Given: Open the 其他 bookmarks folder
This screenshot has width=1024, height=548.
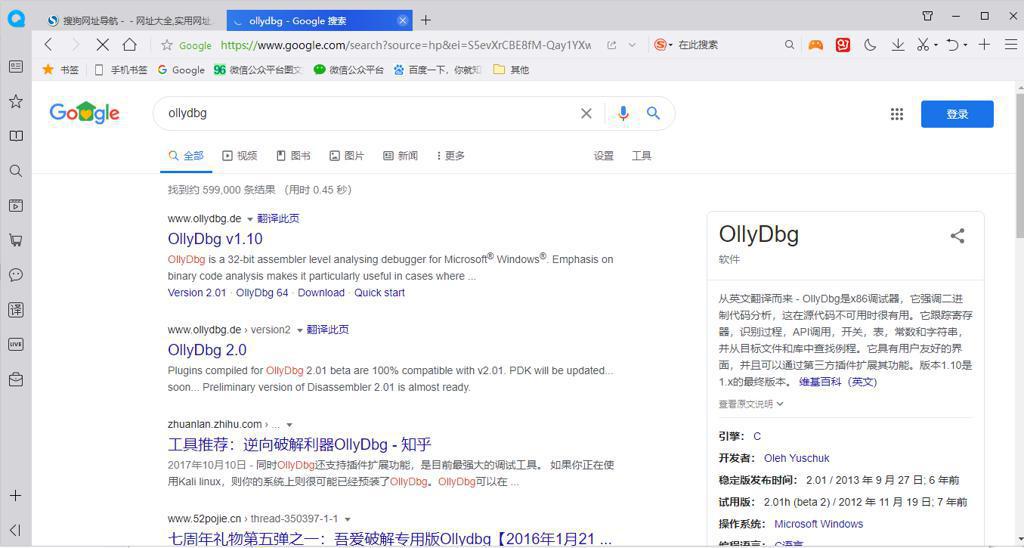Looking at the screenshot, I should [511, 69].
